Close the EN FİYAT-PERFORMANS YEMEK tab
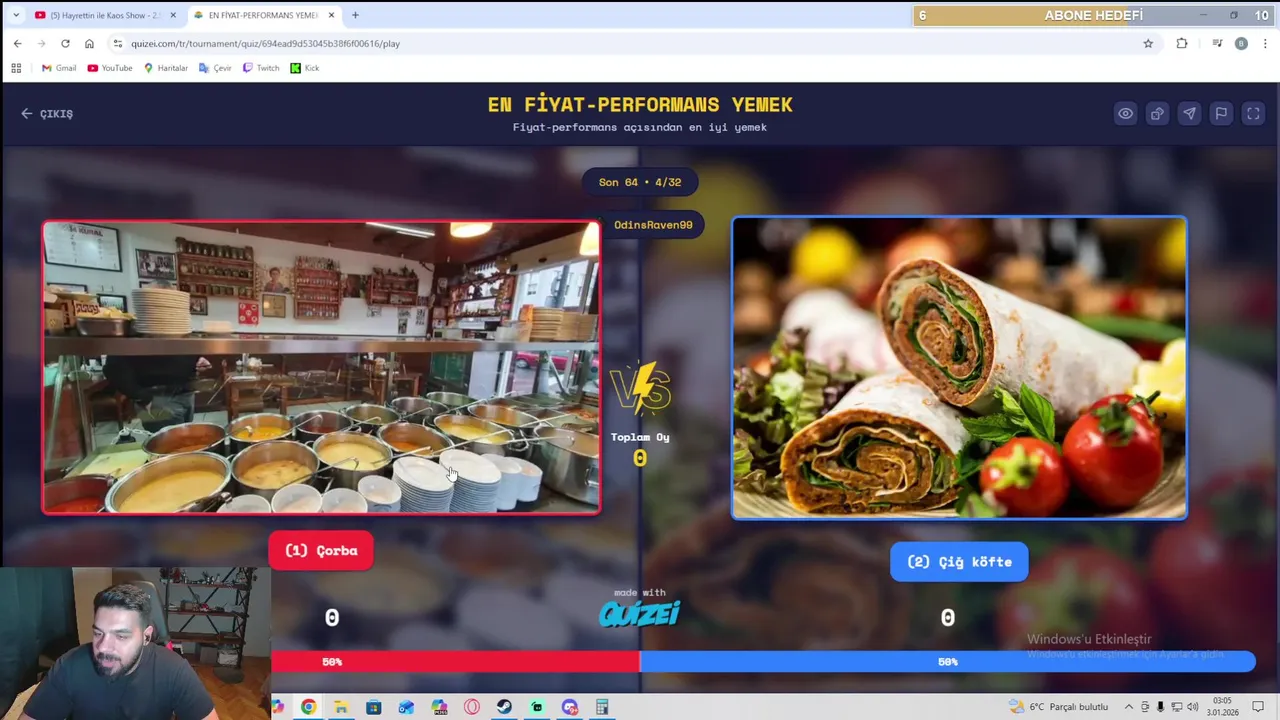 click(x=331, y=15)
